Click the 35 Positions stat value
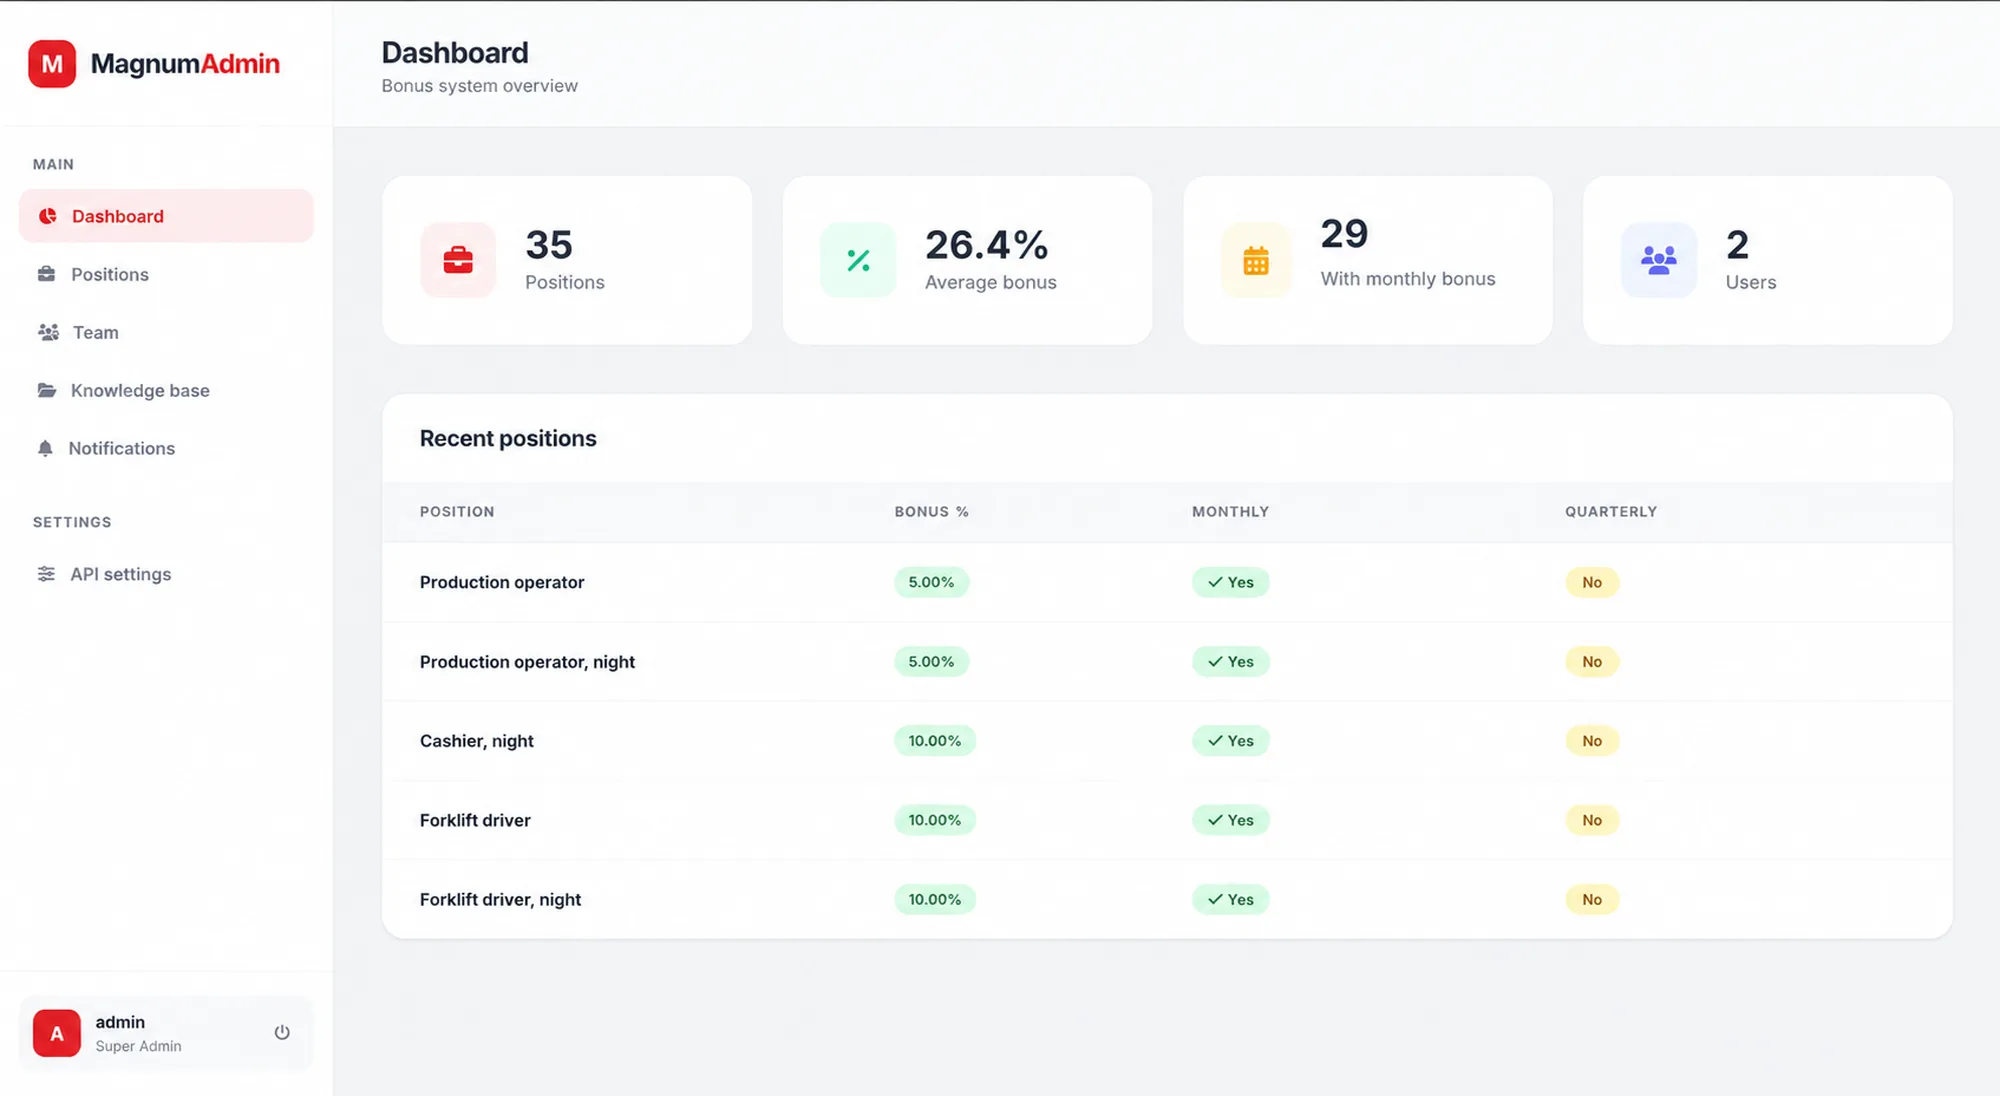The image size is (2000, 1096). [x=549, y=245]
